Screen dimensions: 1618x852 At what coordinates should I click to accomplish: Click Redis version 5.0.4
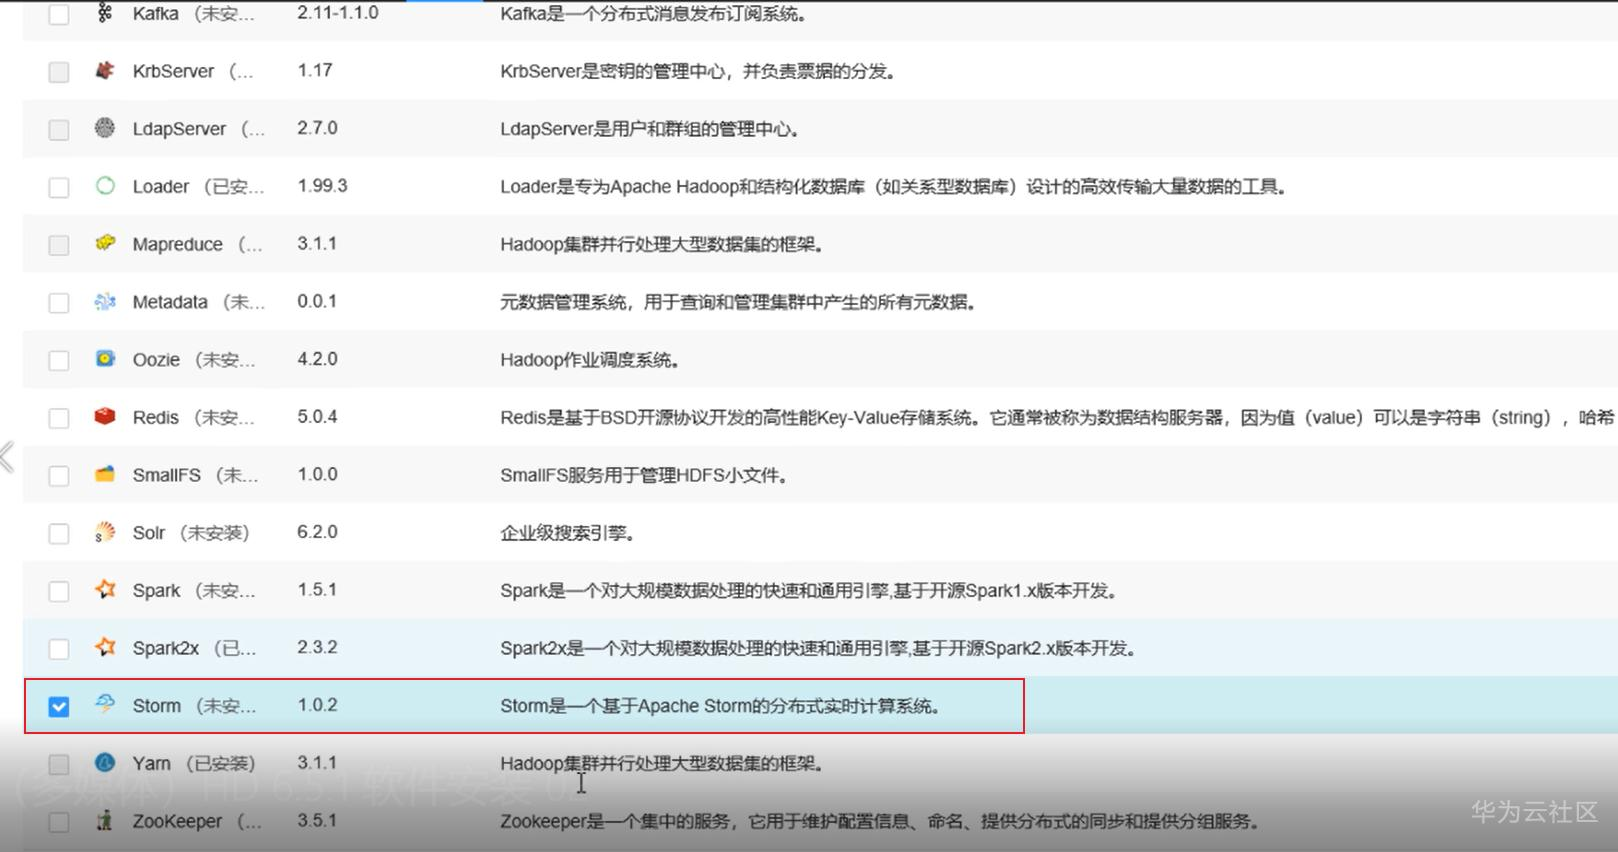[x=317, y=416]
